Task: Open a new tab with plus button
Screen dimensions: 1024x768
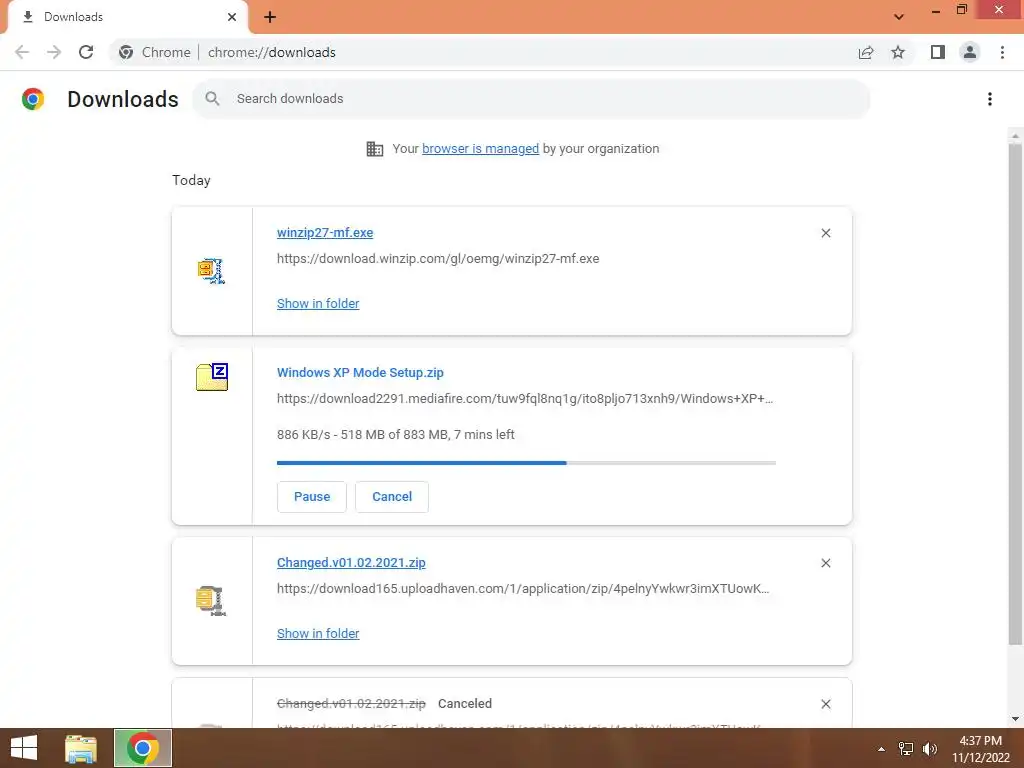Action: (x=270, y=17)
